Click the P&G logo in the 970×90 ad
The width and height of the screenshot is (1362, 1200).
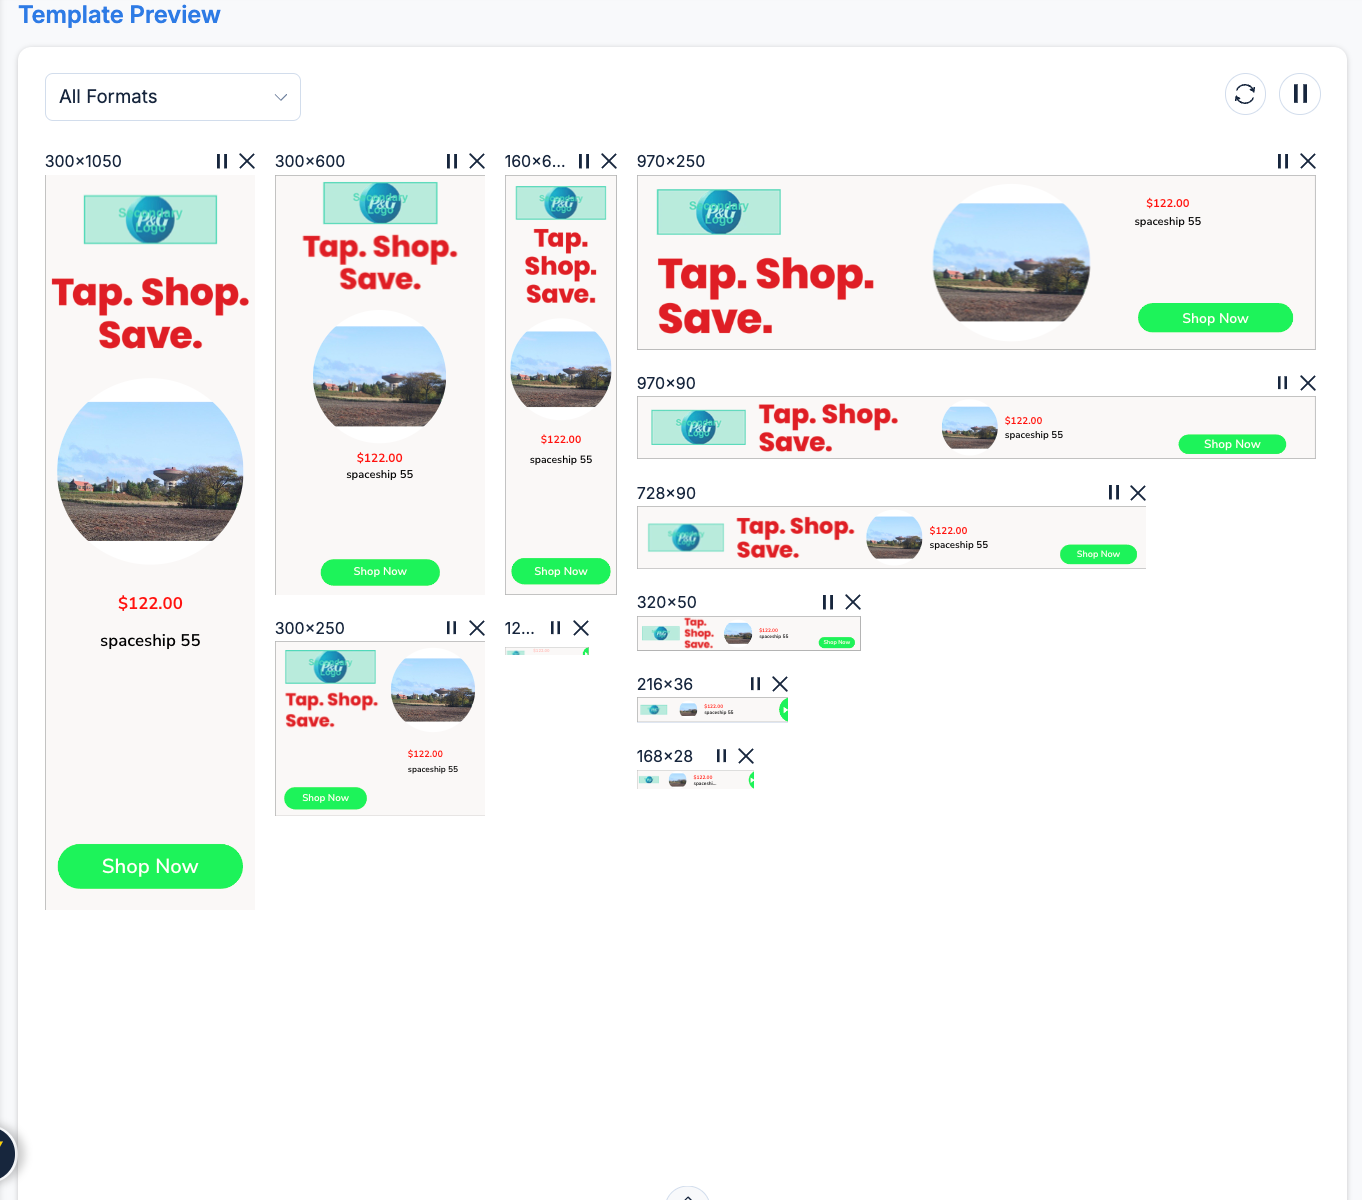698,427
